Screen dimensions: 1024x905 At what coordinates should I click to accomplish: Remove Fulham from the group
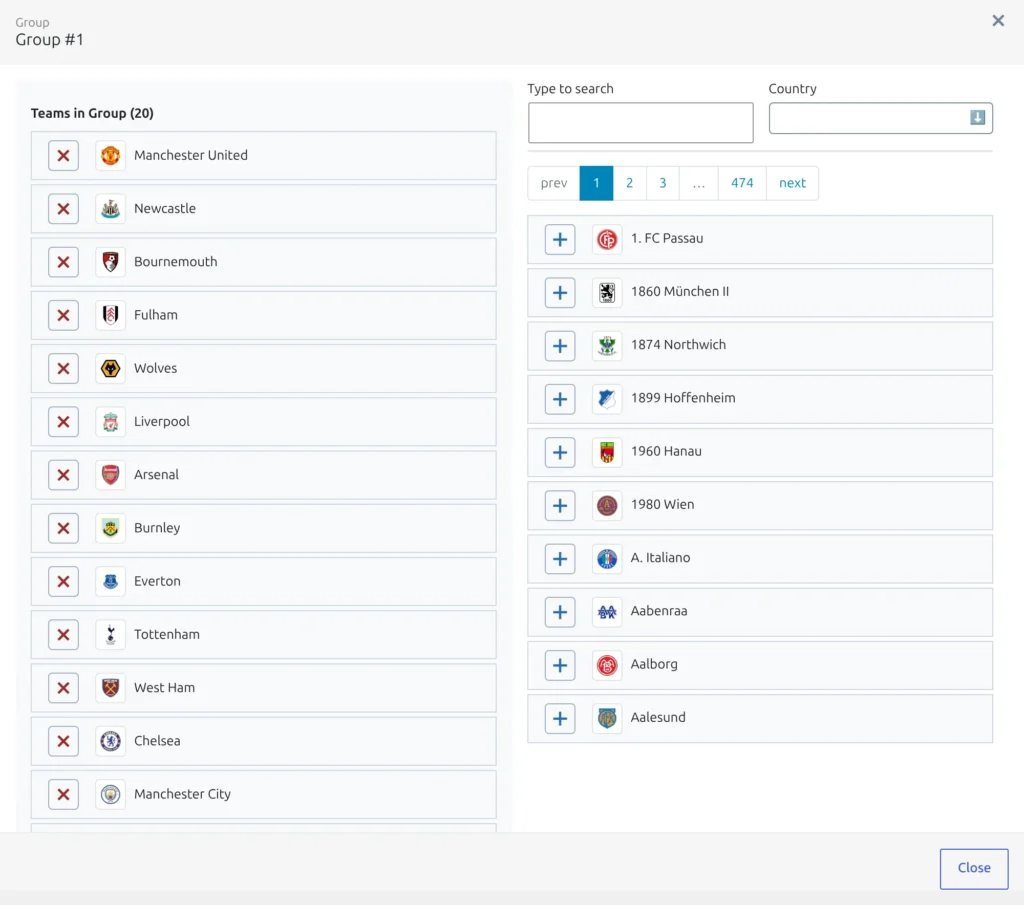click(x=63, y=315)
